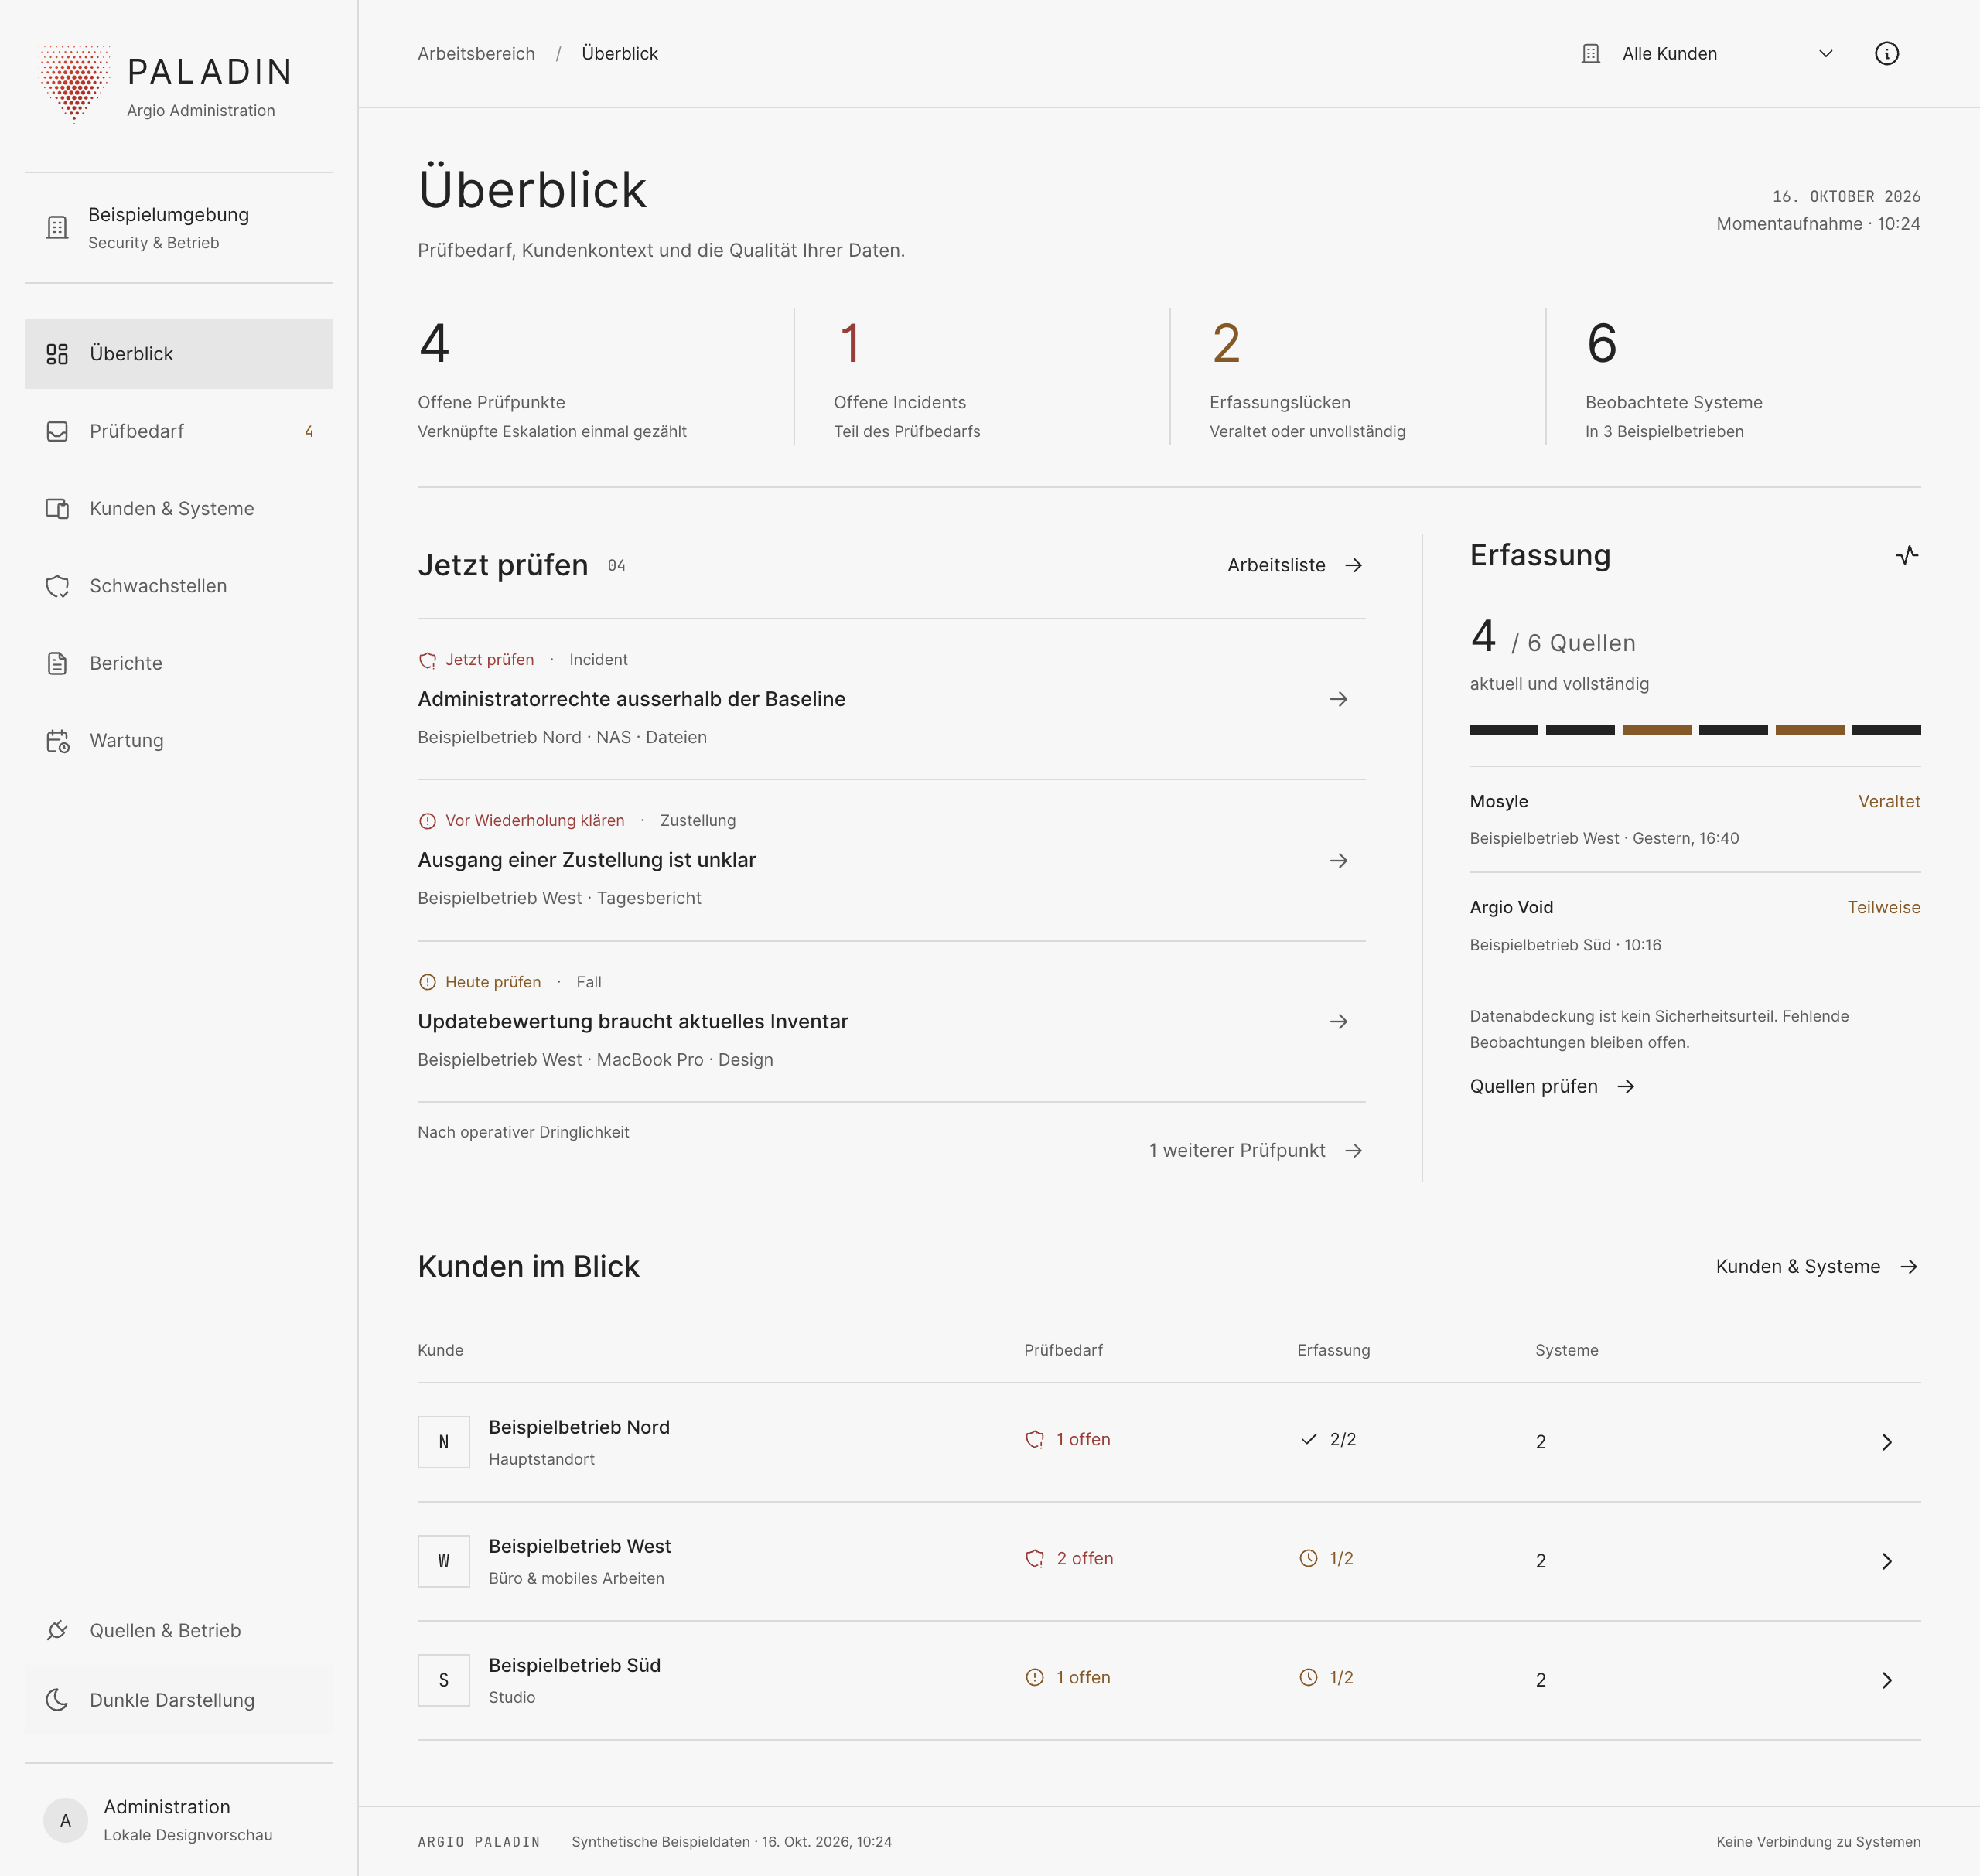1980x1876 pixels.
Task: Click the Quellen & Betrieb plug icon
Action: (57, 1631)
